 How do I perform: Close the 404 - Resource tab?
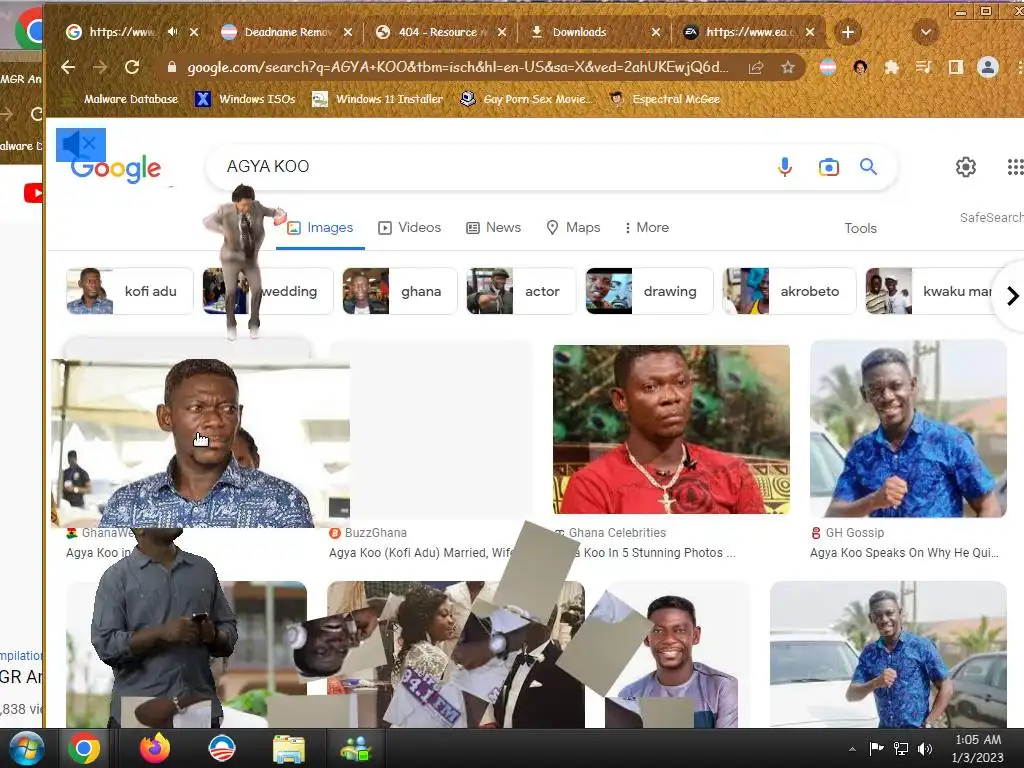(502, 32)
